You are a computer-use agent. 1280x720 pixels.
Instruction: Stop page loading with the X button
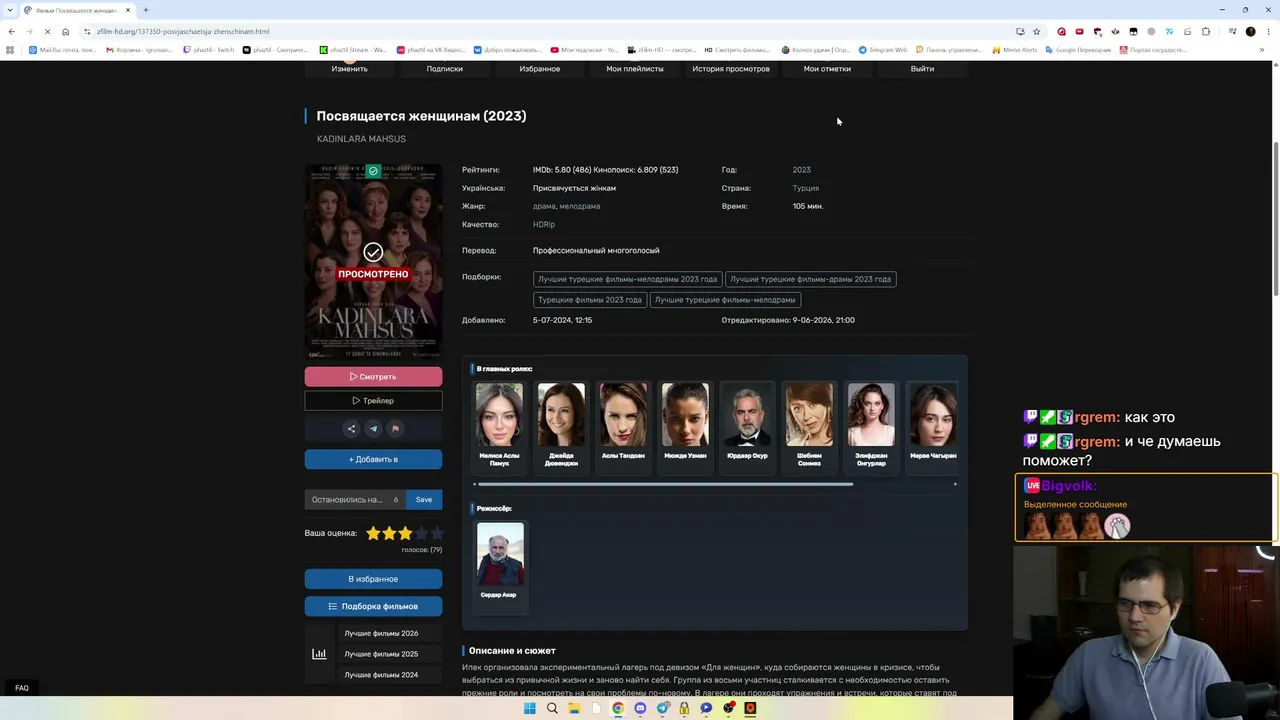46,31
